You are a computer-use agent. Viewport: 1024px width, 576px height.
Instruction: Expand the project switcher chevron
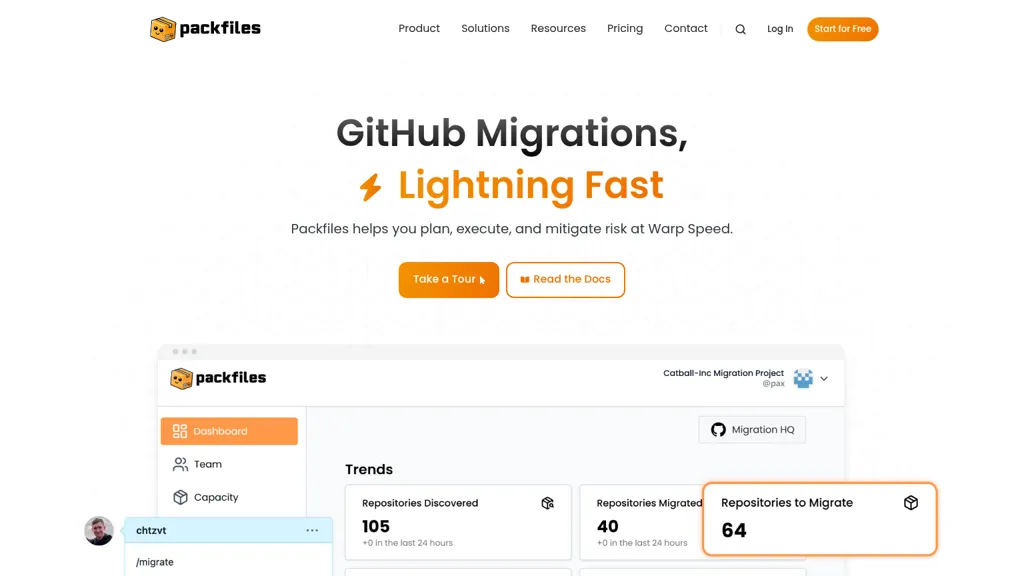click(824, 379)
